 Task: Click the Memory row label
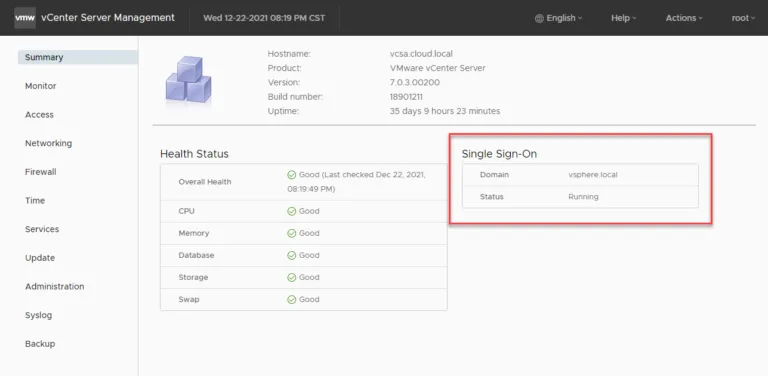[x=194, y=233]
